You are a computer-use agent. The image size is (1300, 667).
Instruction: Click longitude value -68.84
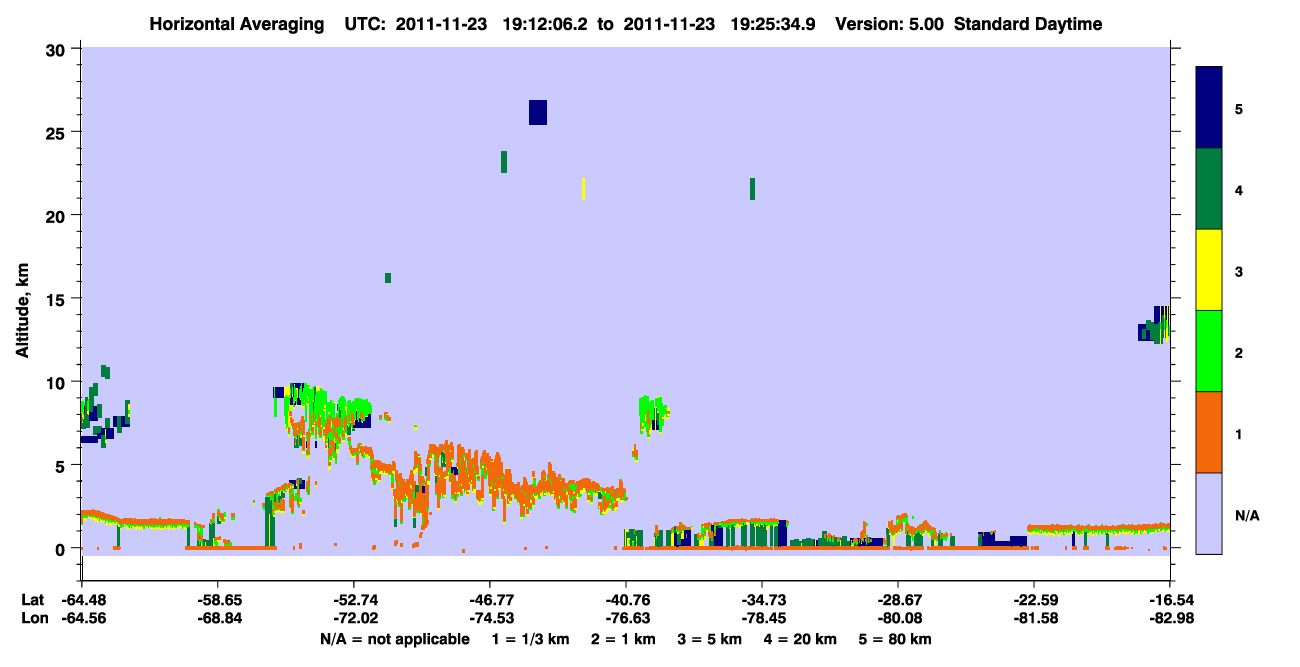[218, 618]
